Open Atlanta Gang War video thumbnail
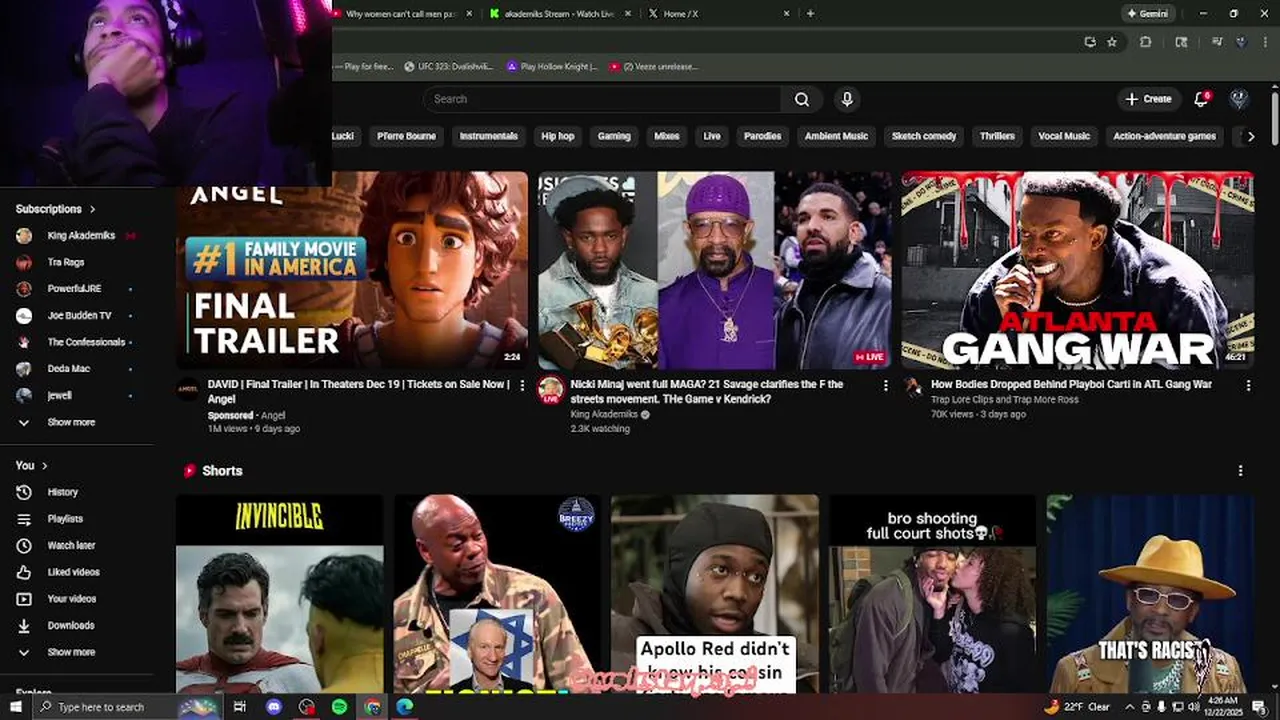The height and width of the screenshot is (720, 1280). point(1077,270)
